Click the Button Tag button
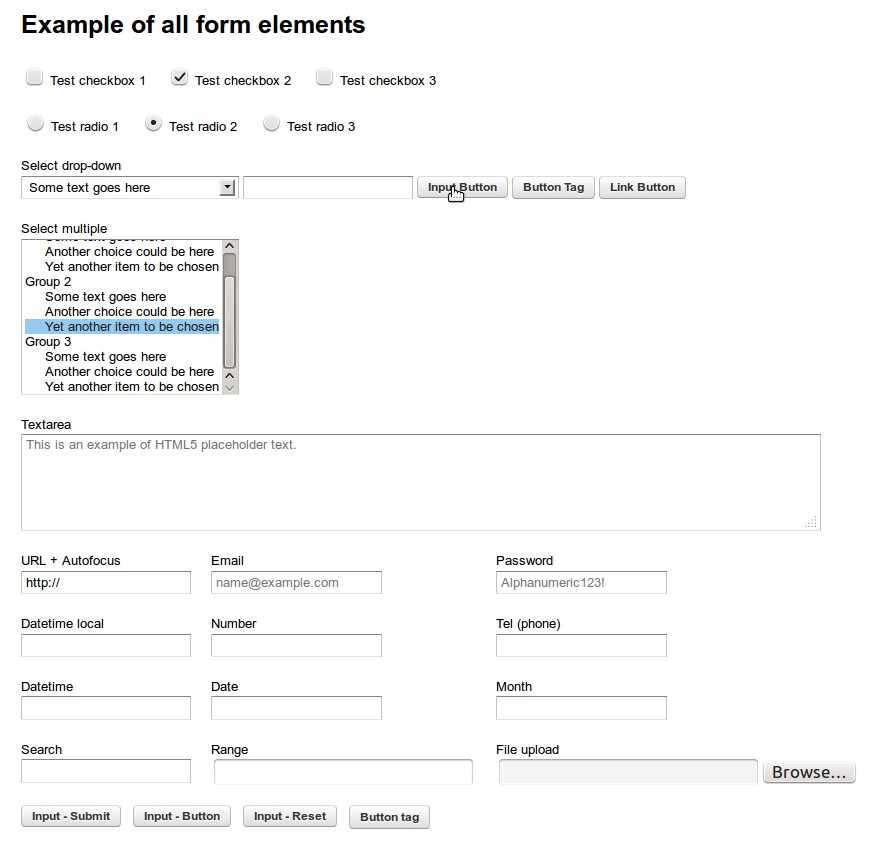The height and width of the screenshot is (844, 885). [x=553, y=187]
